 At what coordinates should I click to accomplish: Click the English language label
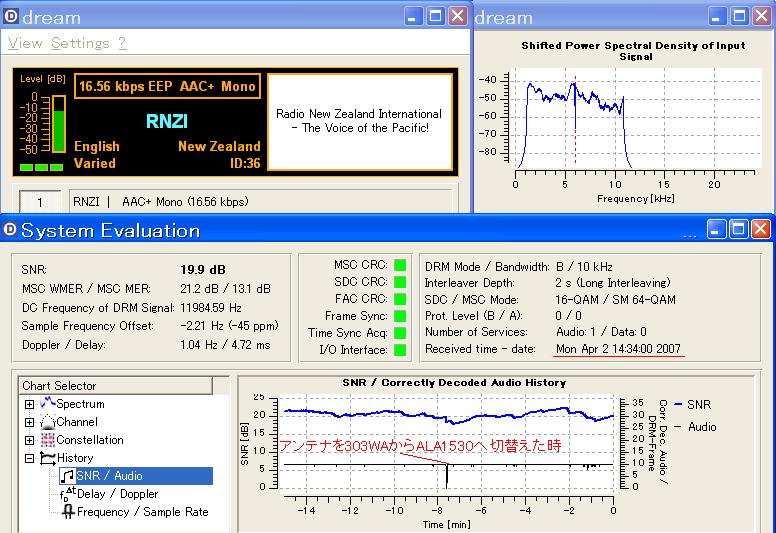97,146
